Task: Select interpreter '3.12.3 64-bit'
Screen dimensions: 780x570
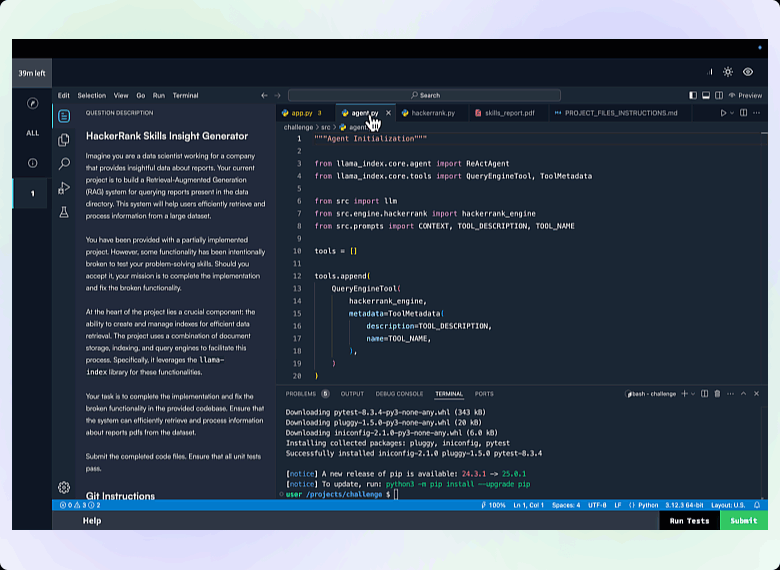Action: point(684,505)
